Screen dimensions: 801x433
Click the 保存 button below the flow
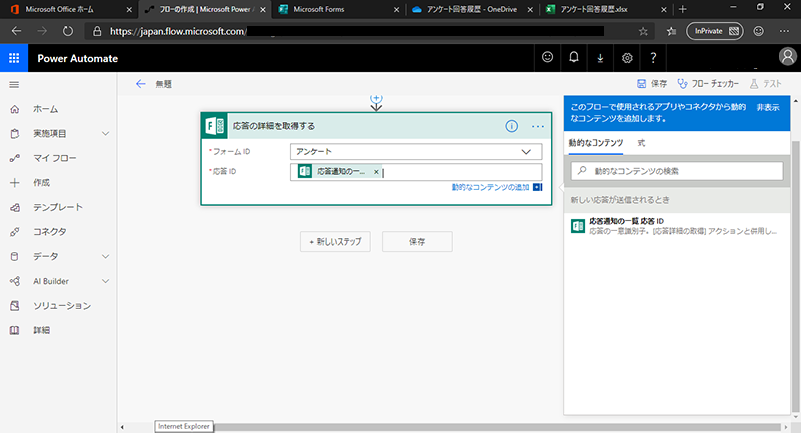(417, 242)
